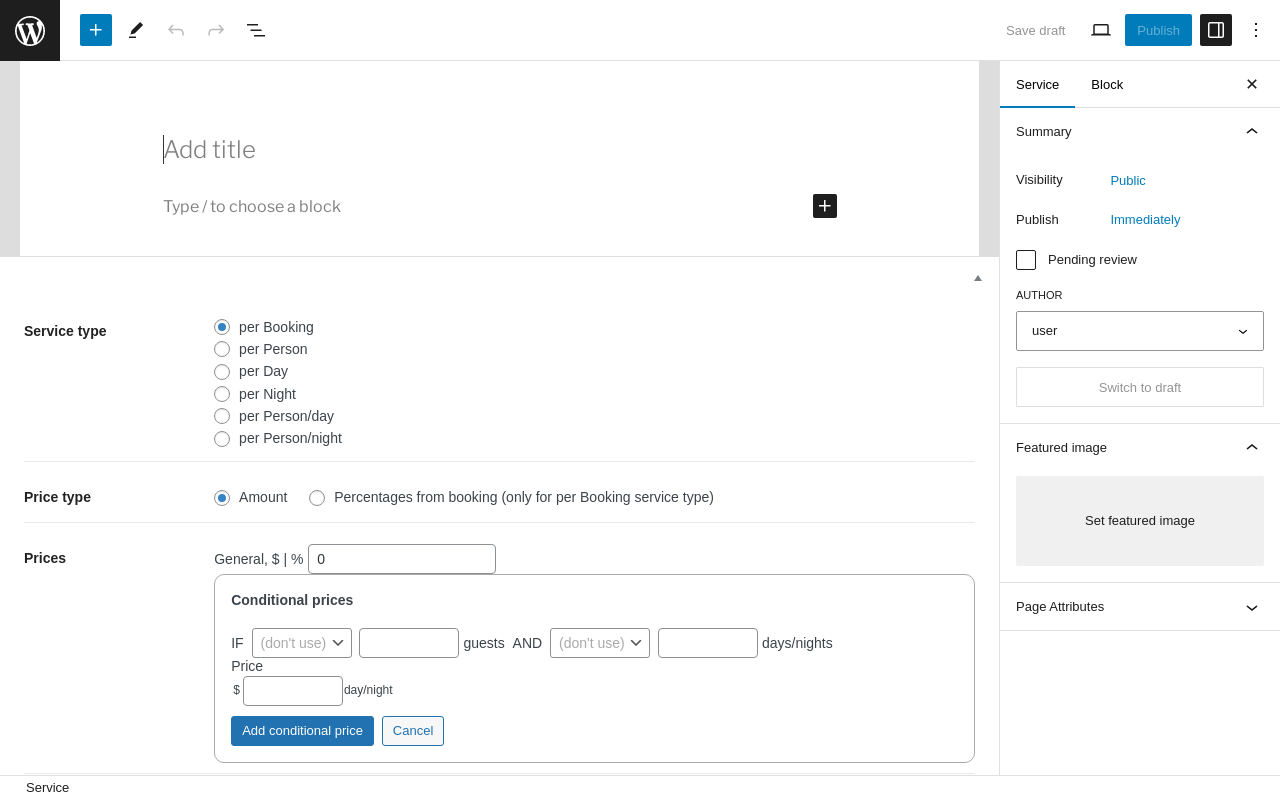Select per Person service type
The height and width of the screenshot is (800, 1280).
pos(222,349)
